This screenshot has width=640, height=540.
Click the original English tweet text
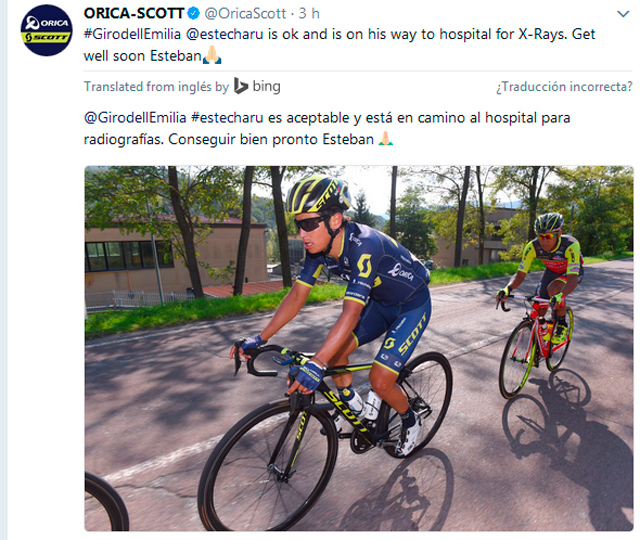(x=339, y=45)
